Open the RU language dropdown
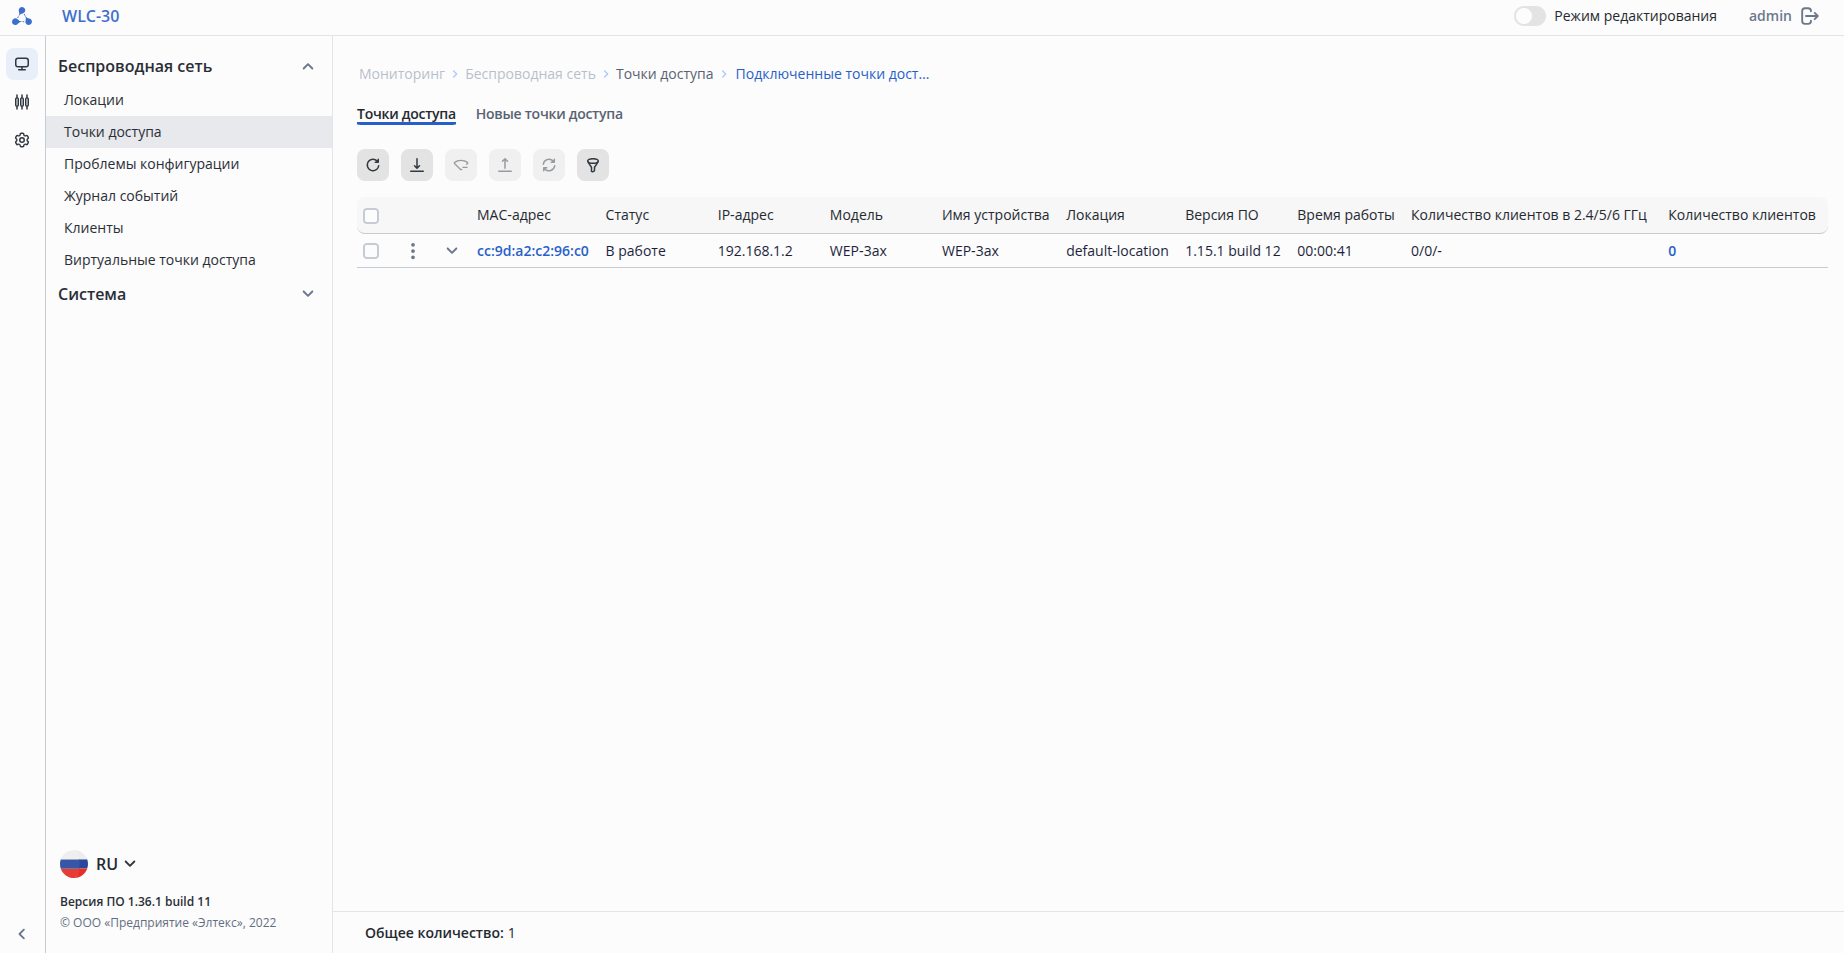This screenshot has height=953, width=1844. click(98, 864)
